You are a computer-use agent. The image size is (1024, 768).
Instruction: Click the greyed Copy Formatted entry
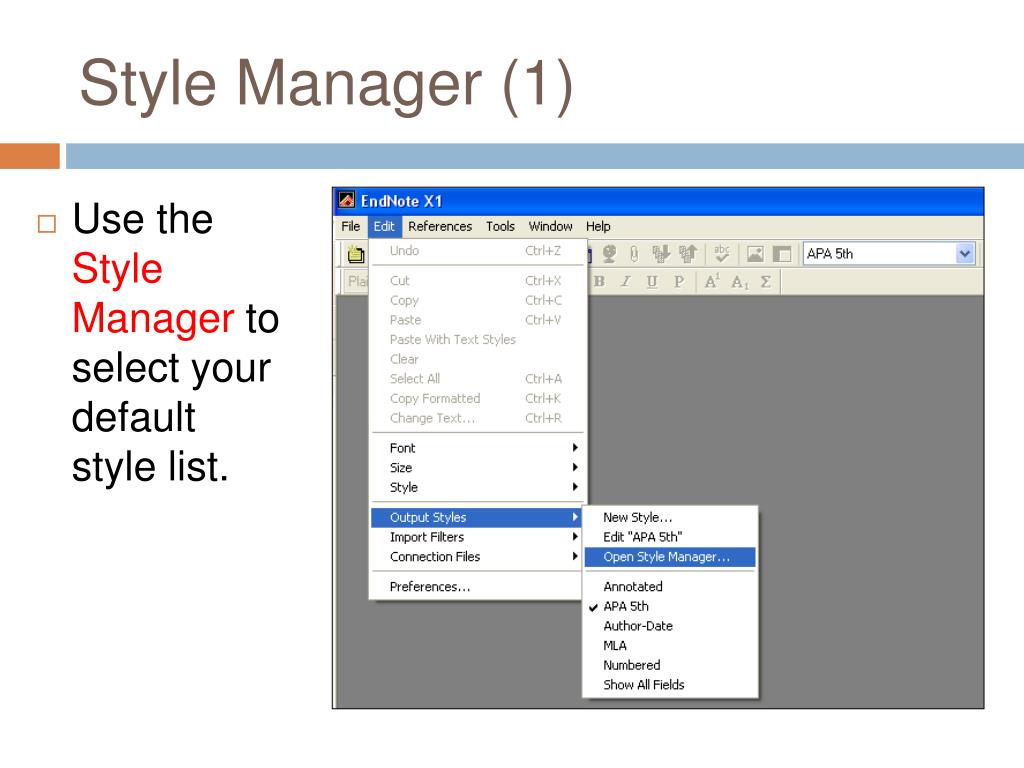click(x=477, y=398)
